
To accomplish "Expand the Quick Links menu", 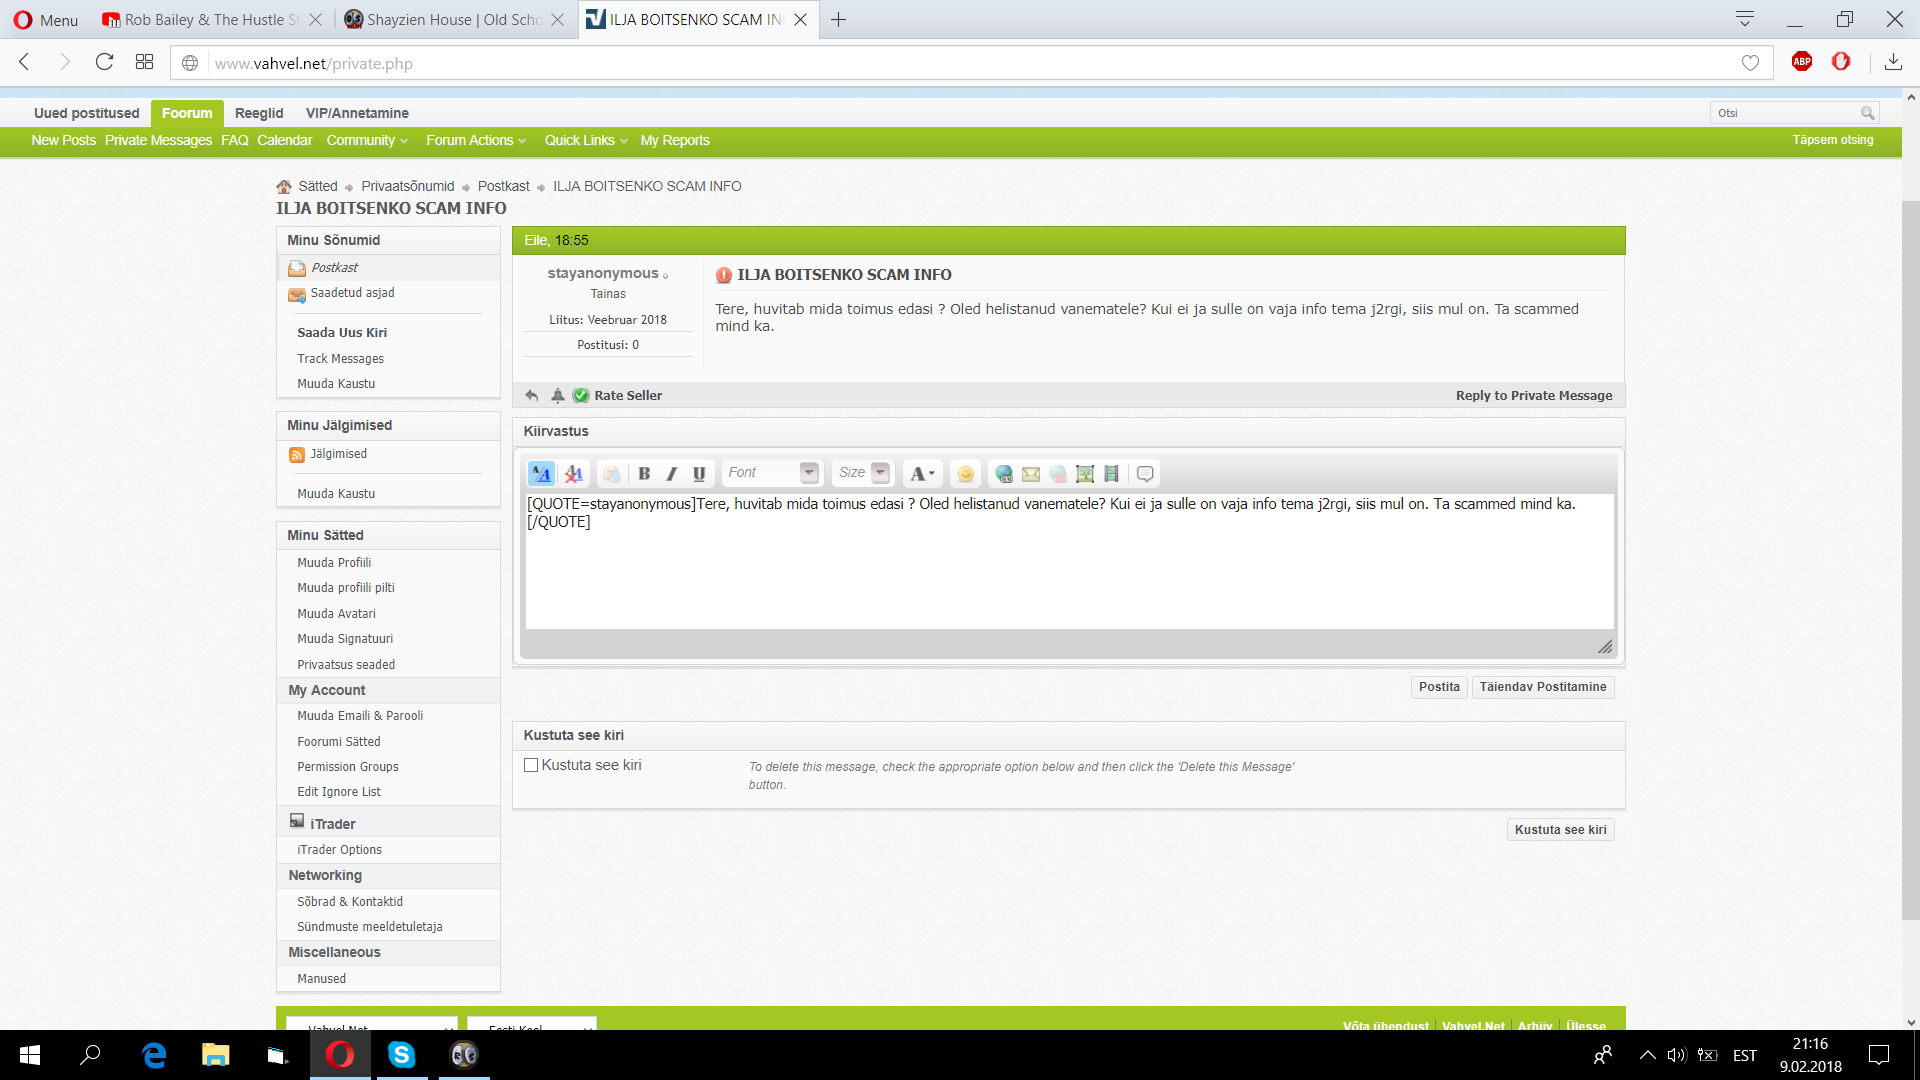I will point(586,140).
